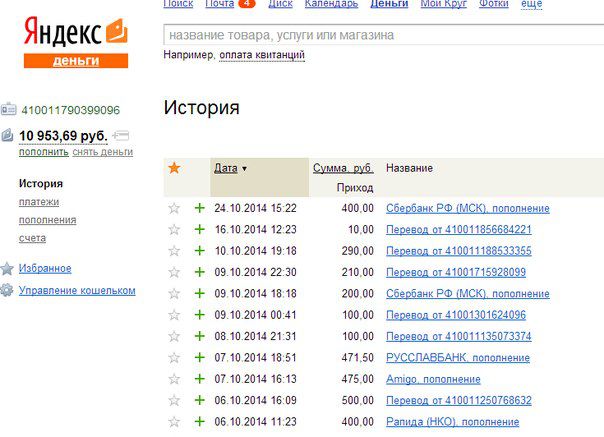Click the account number card icon
The height and width of the screenshot is (437, 604).
(x=8, y=109)
